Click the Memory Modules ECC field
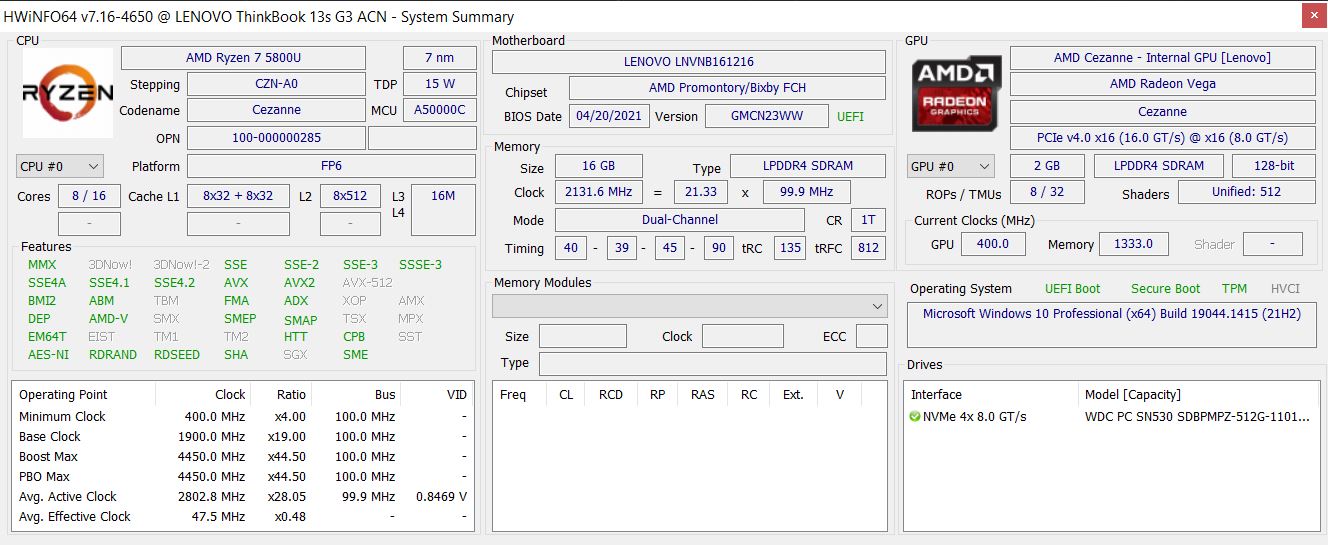The image size is (1328, 545). [871, 336]
